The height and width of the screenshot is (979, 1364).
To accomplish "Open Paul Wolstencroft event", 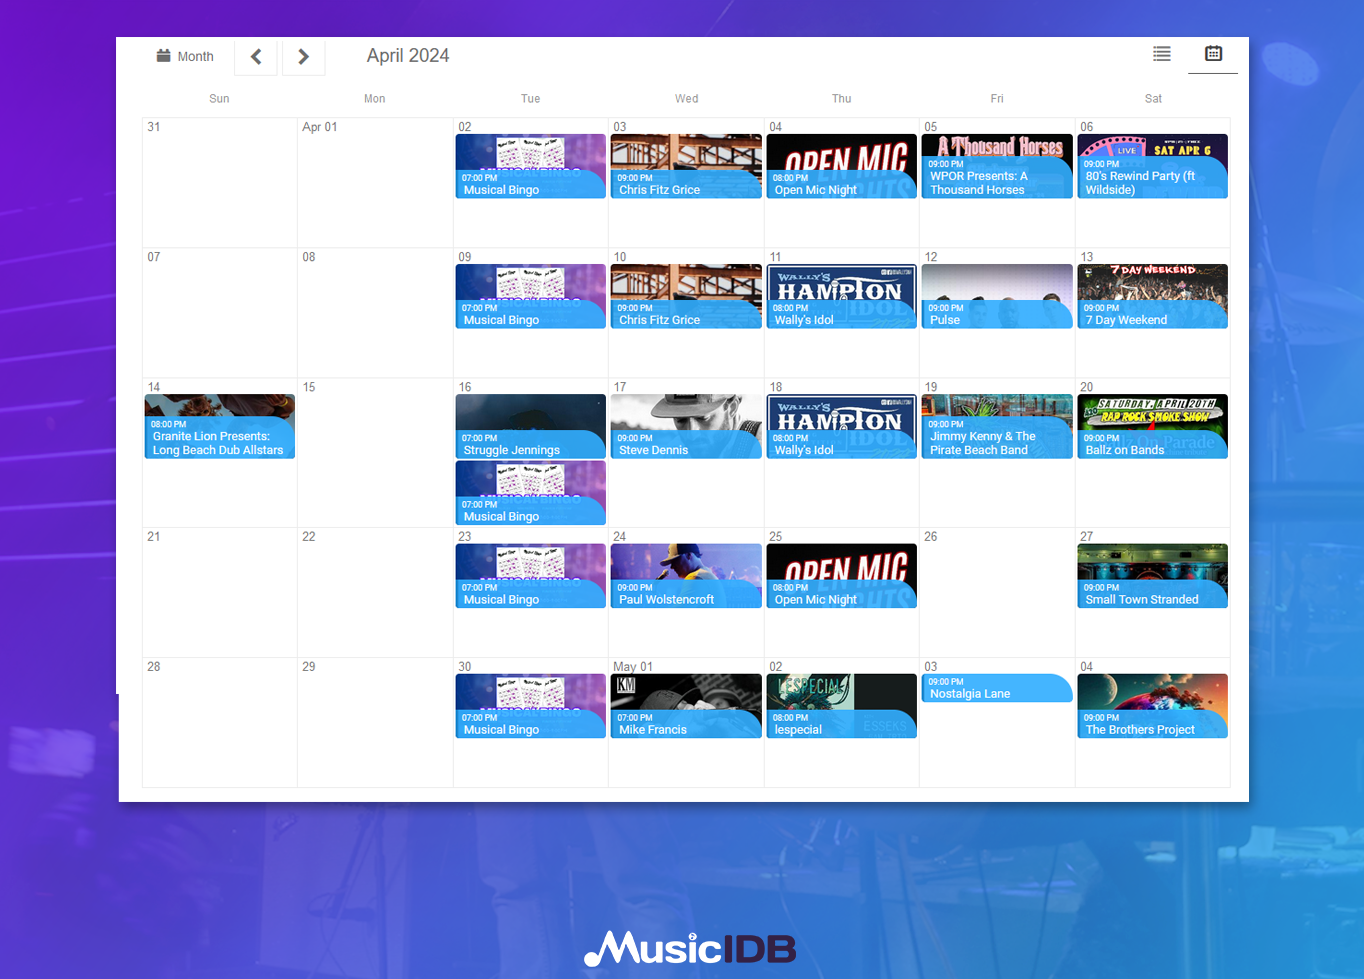I will (x=686, y=576).
